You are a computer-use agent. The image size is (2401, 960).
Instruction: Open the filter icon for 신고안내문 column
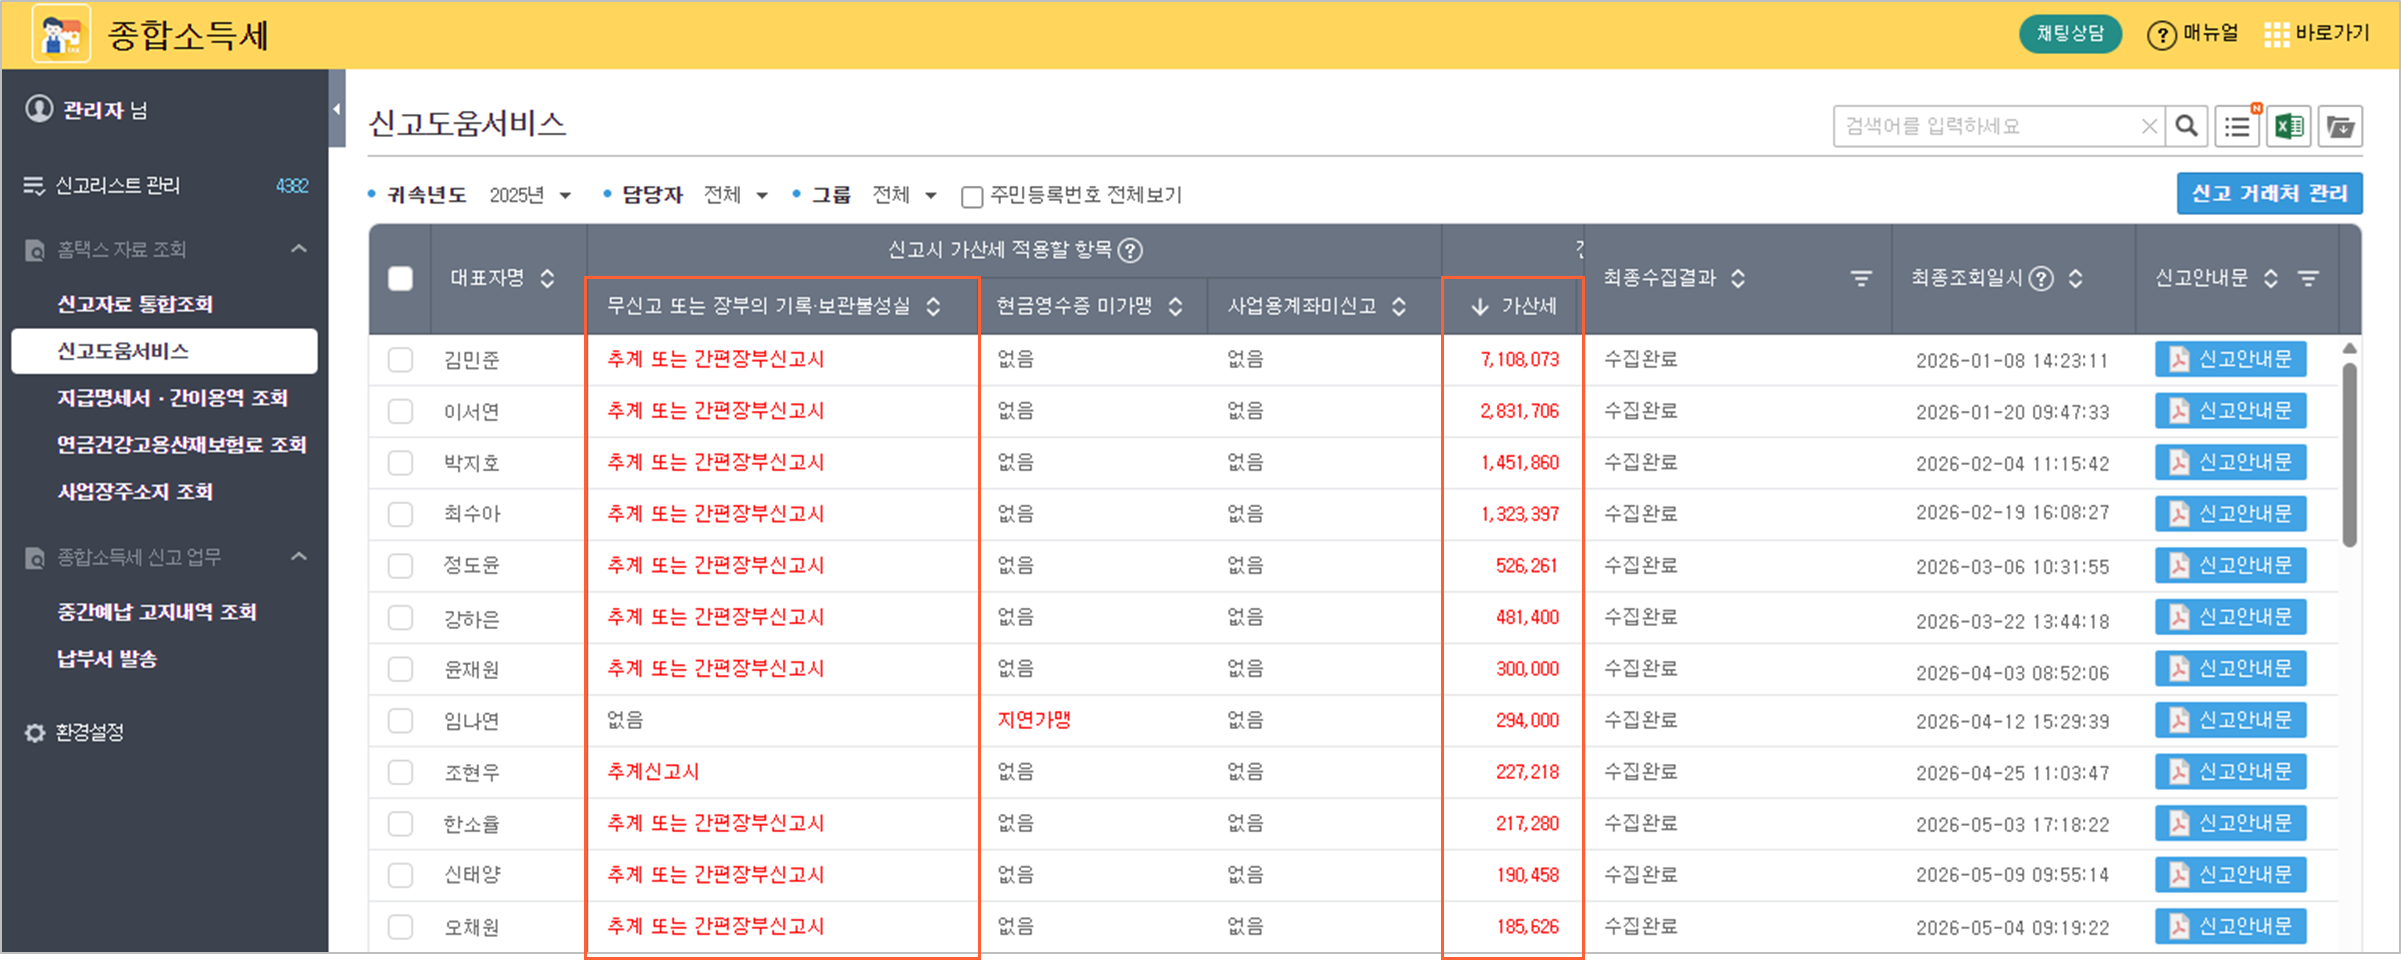pos(2308,279)
